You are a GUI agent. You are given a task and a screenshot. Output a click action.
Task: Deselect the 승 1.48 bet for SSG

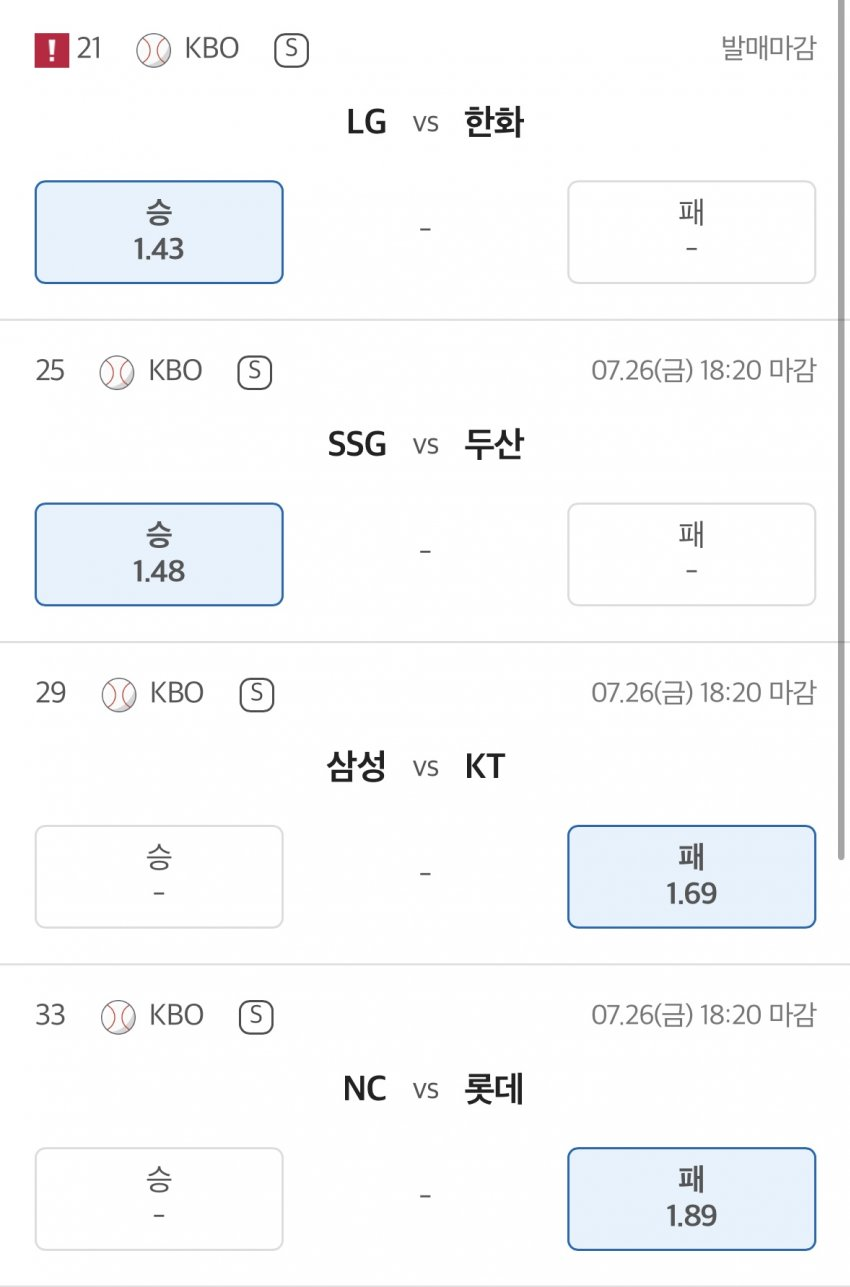point(159,554)
